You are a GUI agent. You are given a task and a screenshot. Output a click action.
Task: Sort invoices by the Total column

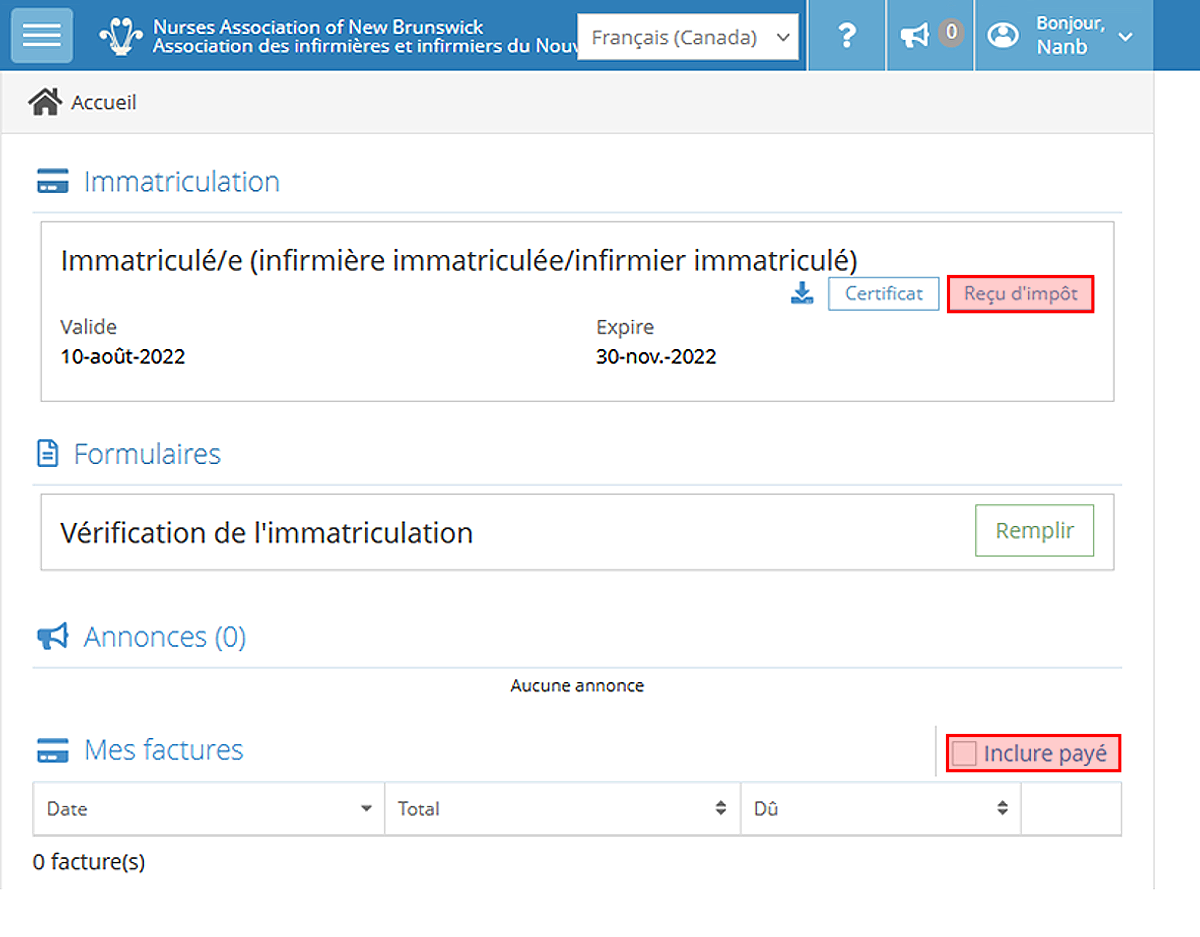click(720, 809)
